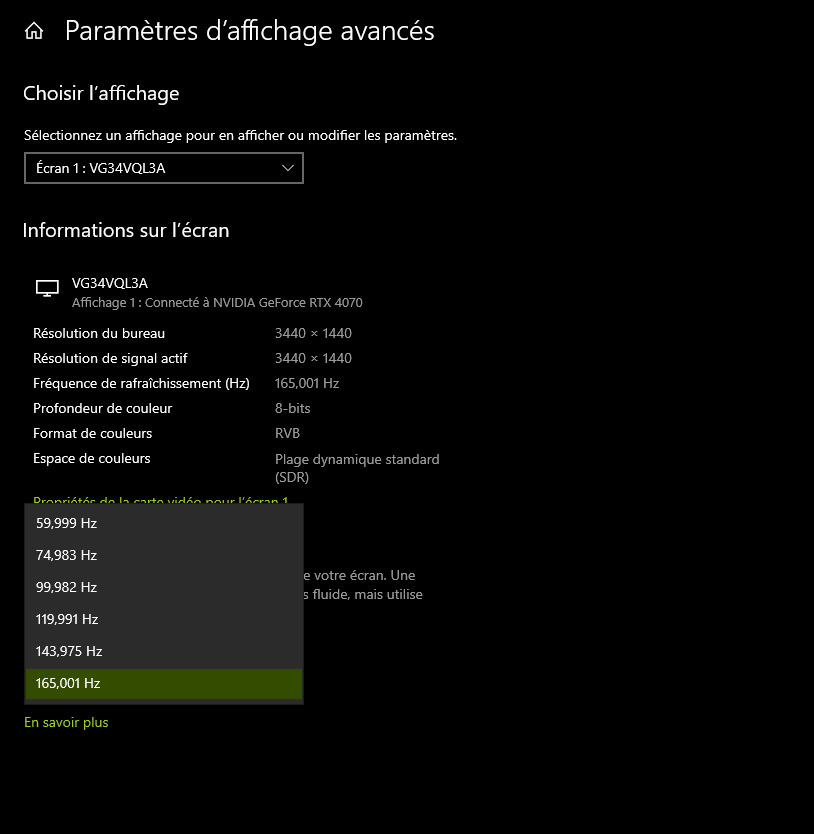Select 59,999 Hz refresh rate option
The image size is (814, 834).
point(164,523)
